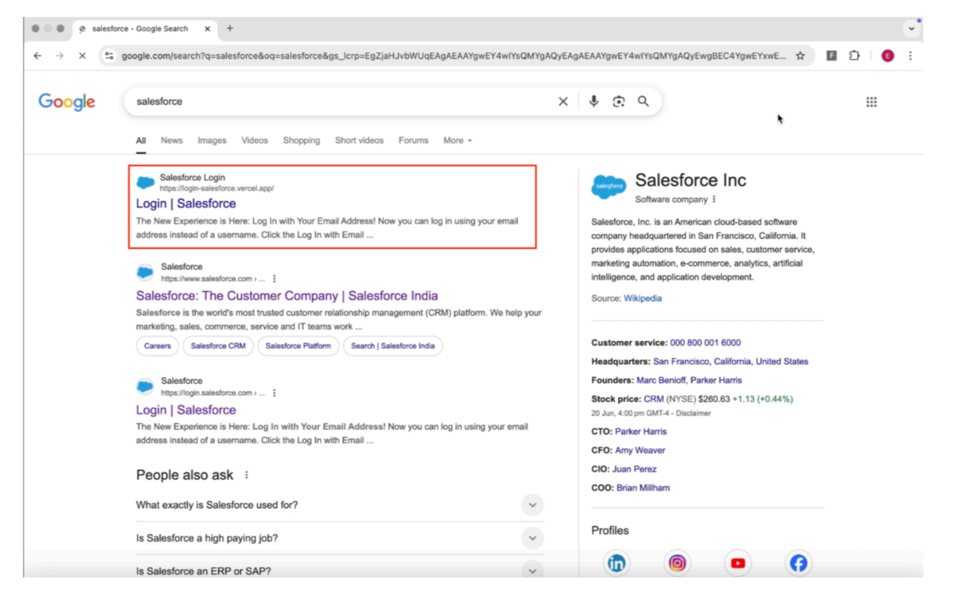This screenshot has height=590, width=958.
Task: Clear the search box with X icon
Action: click(x=563, y=101)
